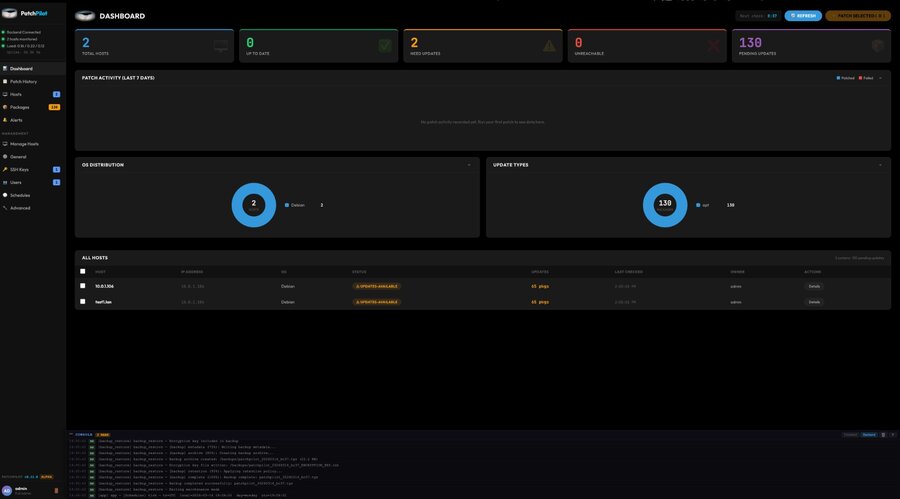The width and height of the screenshot is (900, 499).
Task: Click the logout icon beside admin
Action: coord(56,490)
